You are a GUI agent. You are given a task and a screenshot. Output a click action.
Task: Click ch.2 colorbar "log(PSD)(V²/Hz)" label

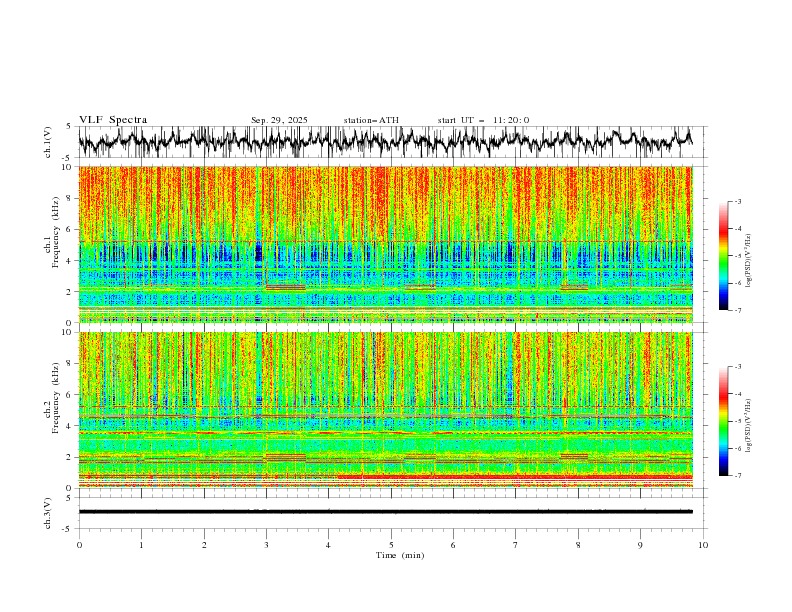point(749,426)
